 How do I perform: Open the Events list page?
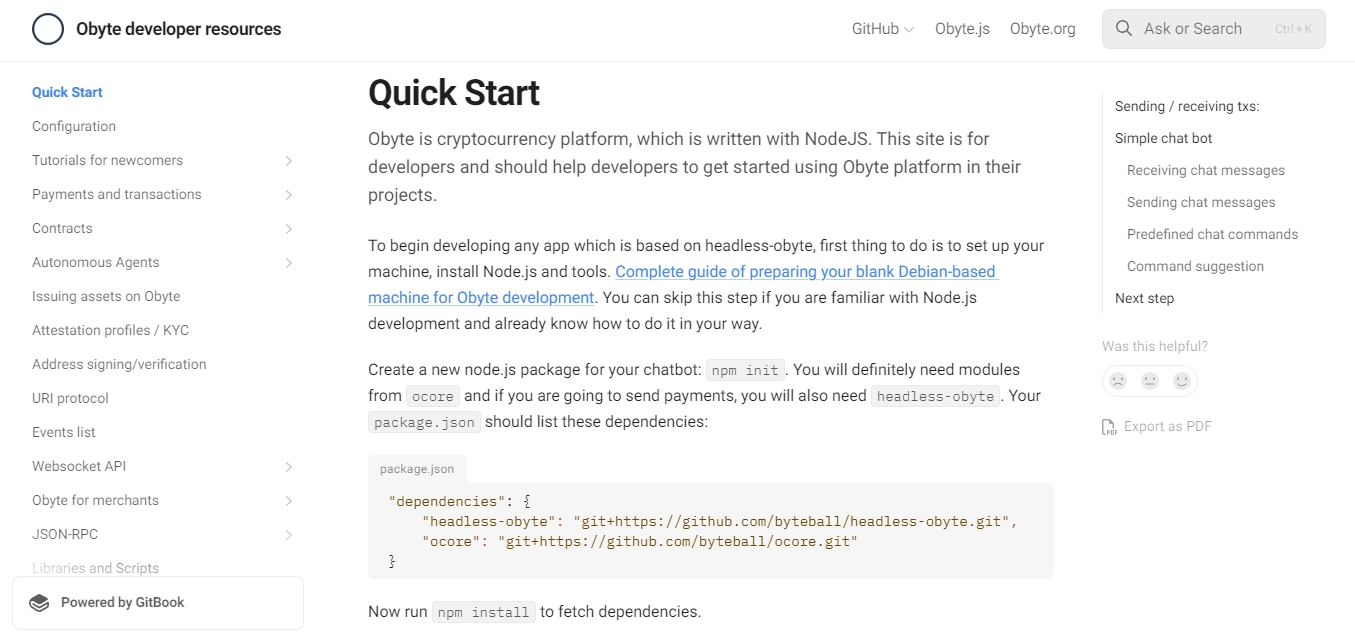click(x=64, y=432)
